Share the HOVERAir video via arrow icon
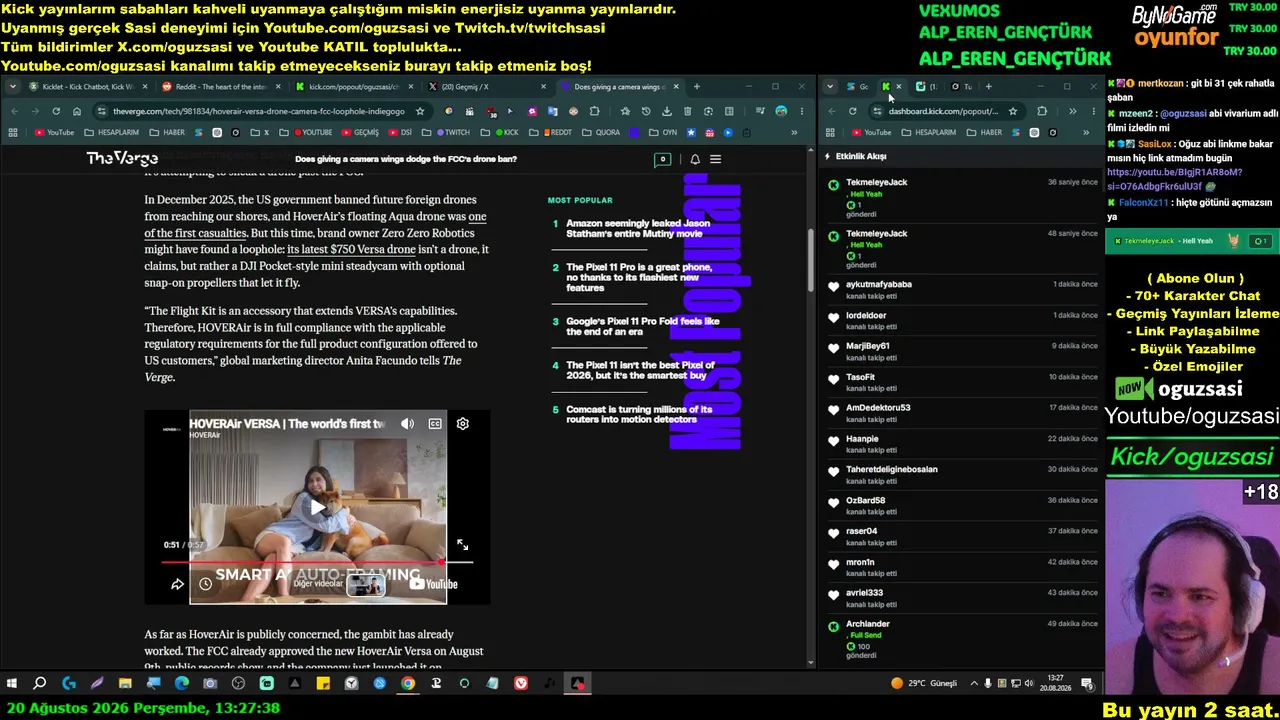The image size is (1280, 720). click(177, 584)
